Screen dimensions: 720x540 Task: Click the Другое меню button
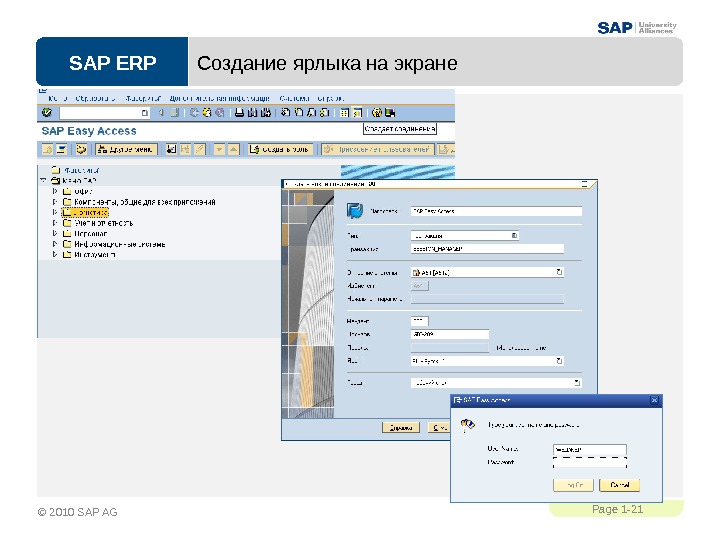[x=126, y=149]
